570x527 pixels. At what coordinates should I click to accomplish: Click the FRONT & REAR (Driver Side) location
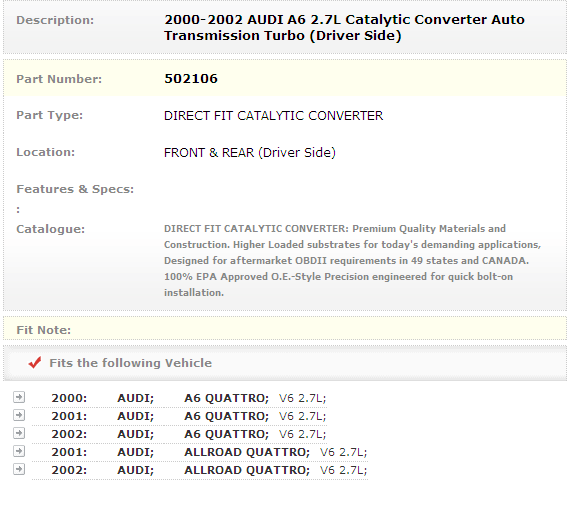tap(250, 153)
